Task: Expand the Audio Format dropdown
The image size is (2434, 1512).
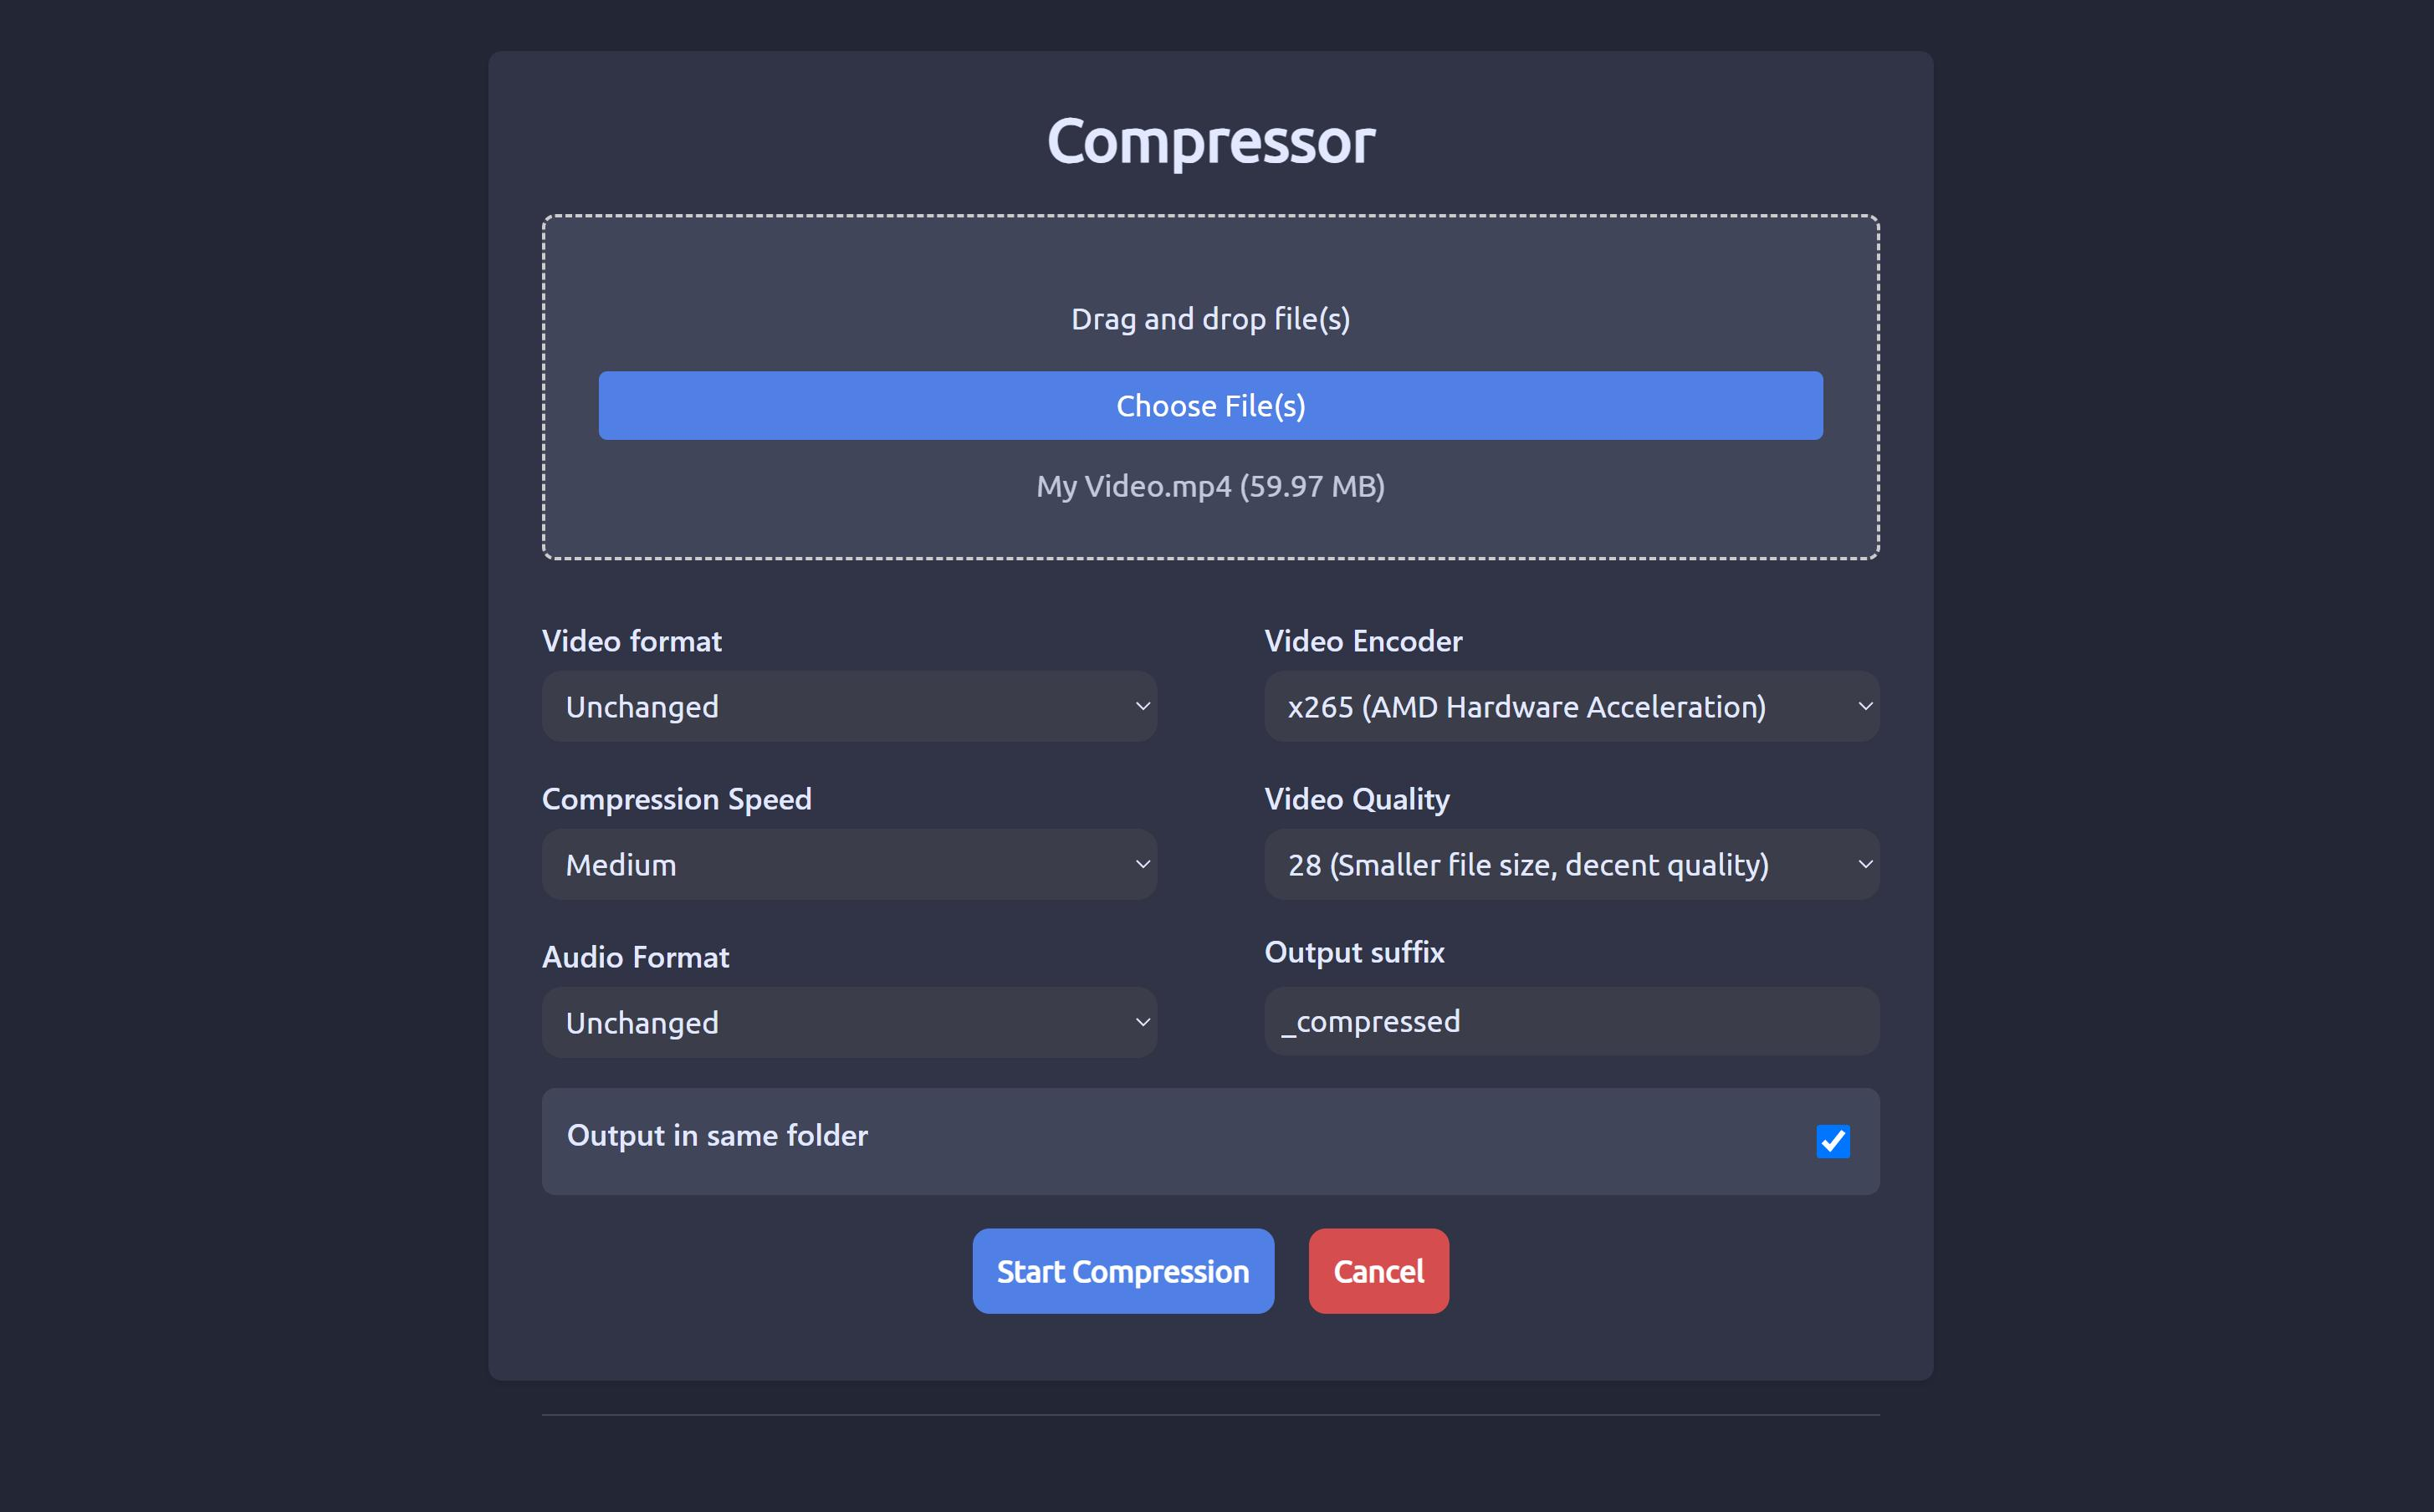Action: pyautogui.click(x=848, y=1021)
